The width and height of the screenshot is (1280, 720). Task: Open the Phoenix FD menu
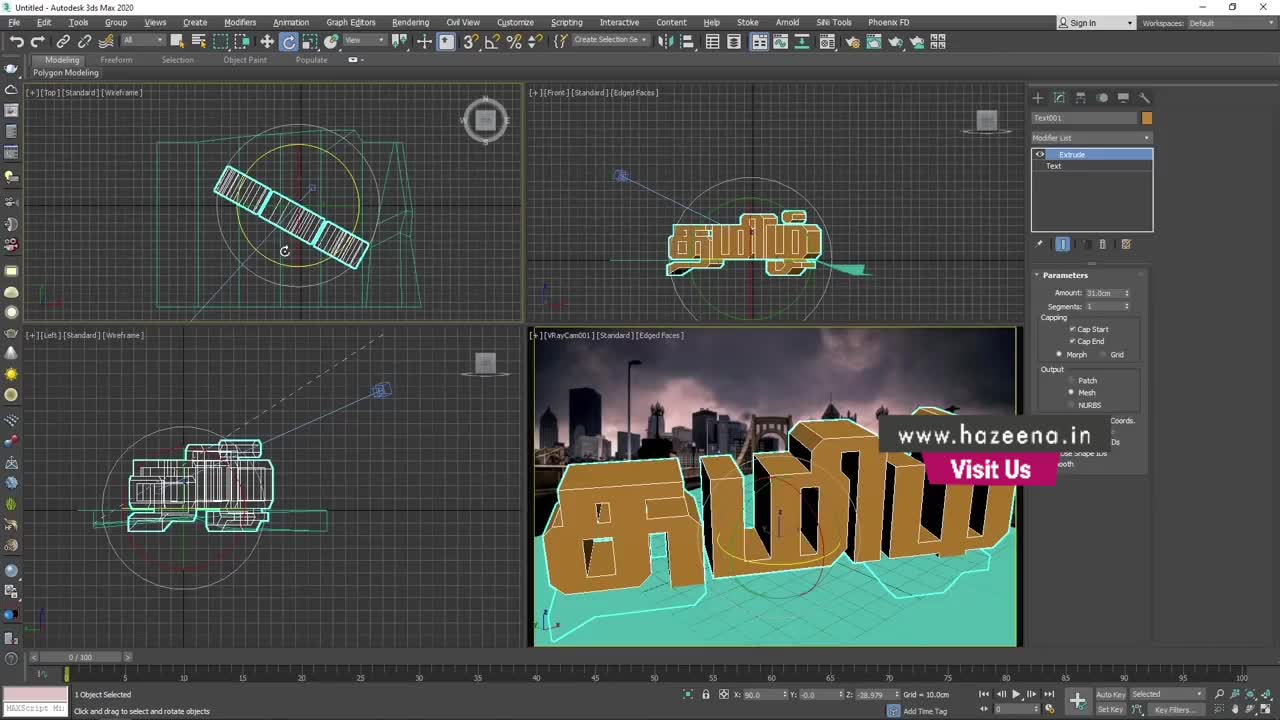pyautogui.click(x=889, y=22)
